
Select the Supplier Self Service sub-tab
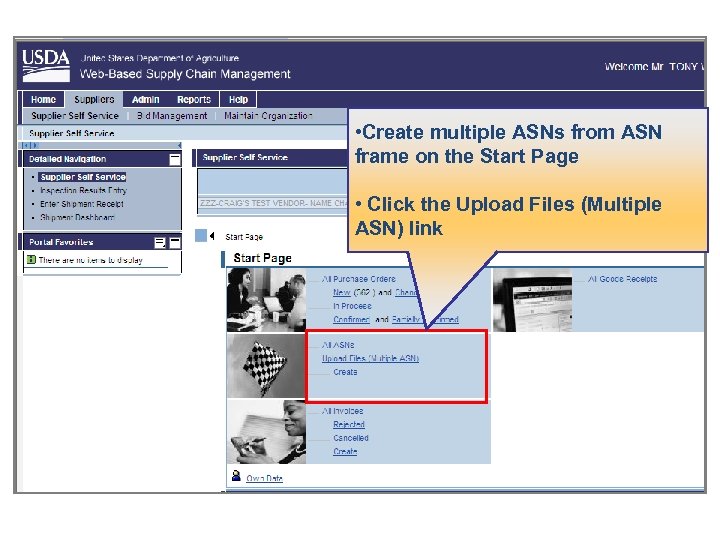75,116
